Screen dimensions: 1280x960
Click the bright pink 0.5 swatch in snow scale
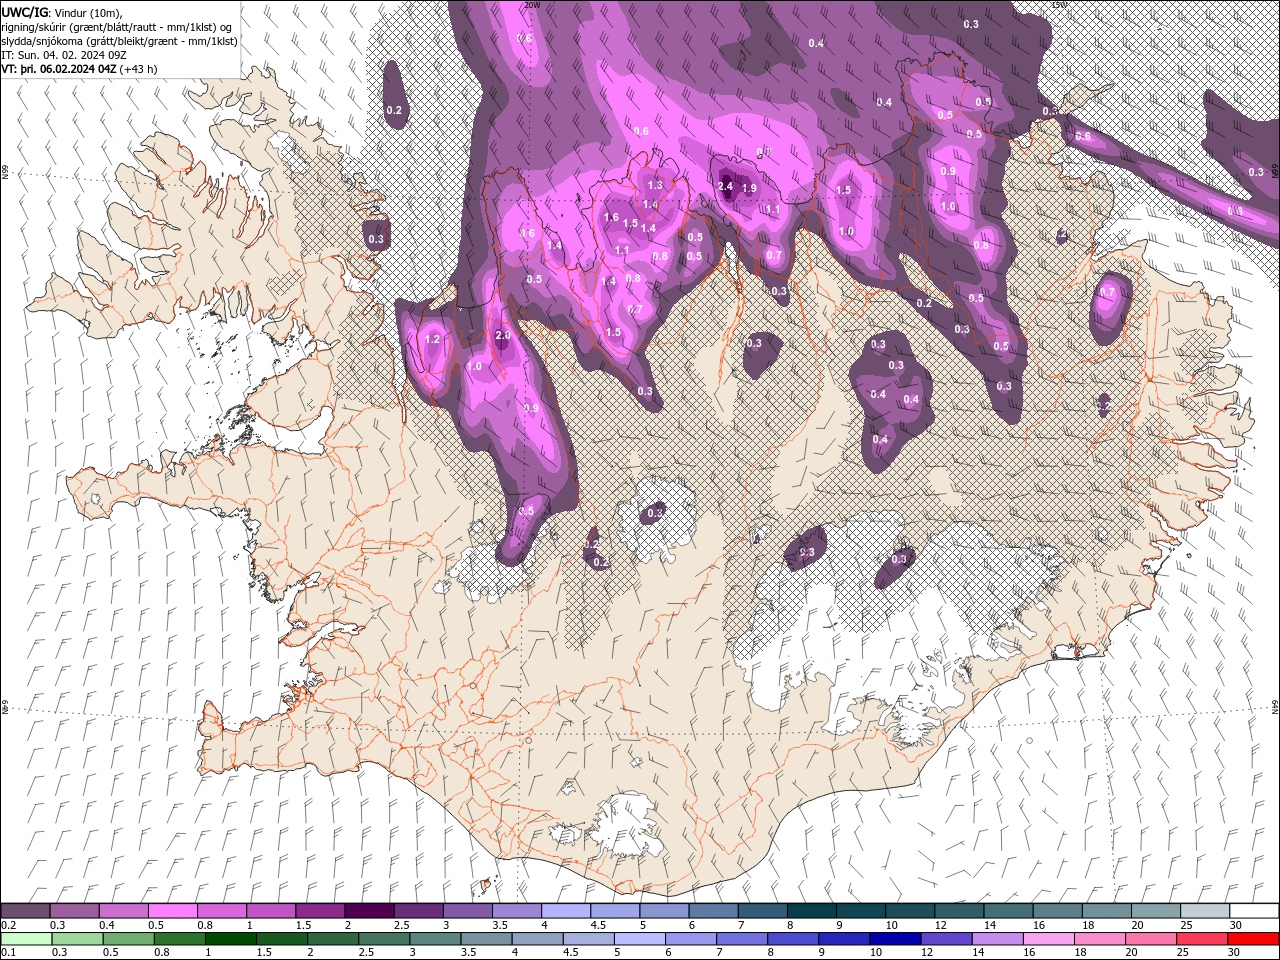click(x=172, y=911)
